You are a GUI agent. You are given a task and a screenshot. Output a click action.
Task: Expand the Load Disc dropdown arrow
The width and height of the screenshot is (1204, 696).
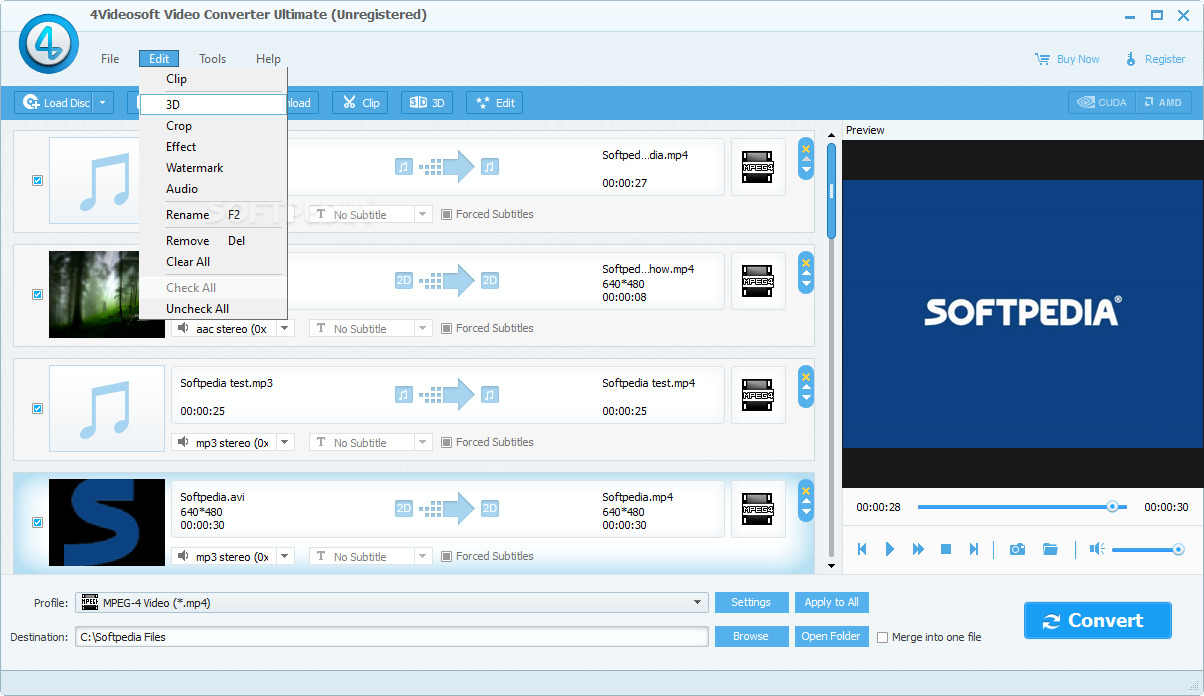[x=105, y=102]
